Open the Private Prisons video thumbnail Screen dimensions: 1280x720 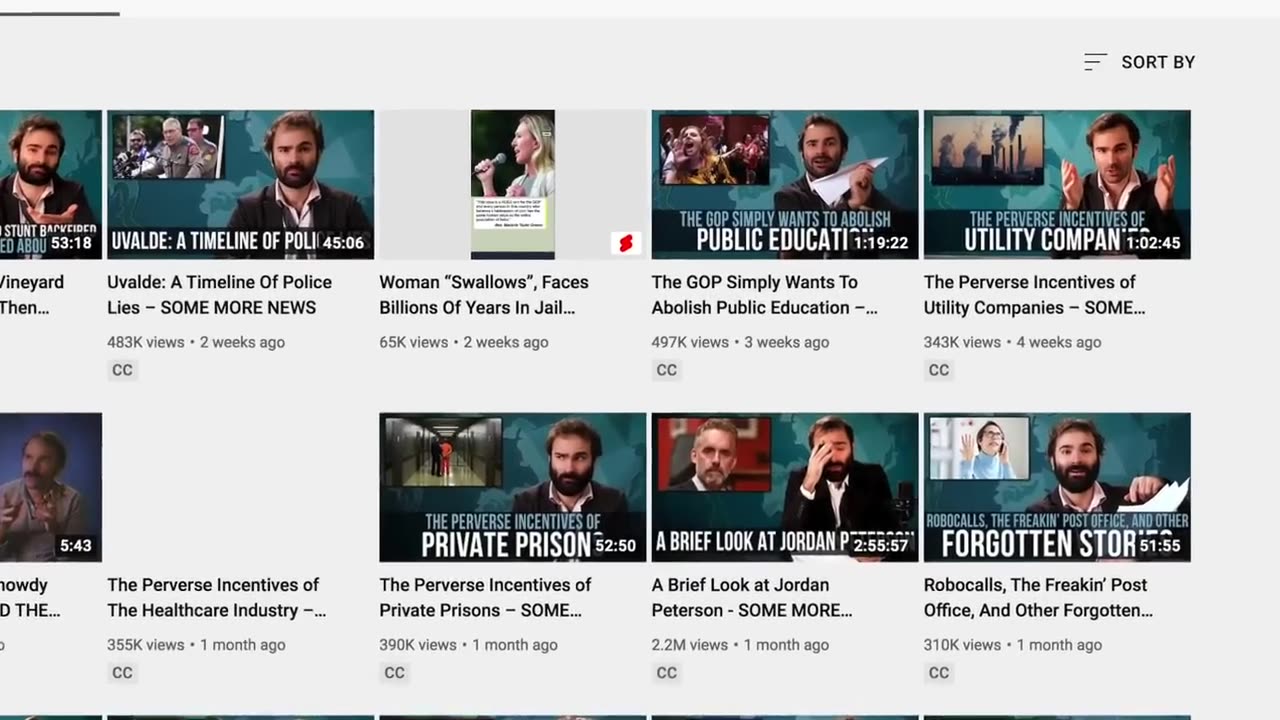(513, 487)
